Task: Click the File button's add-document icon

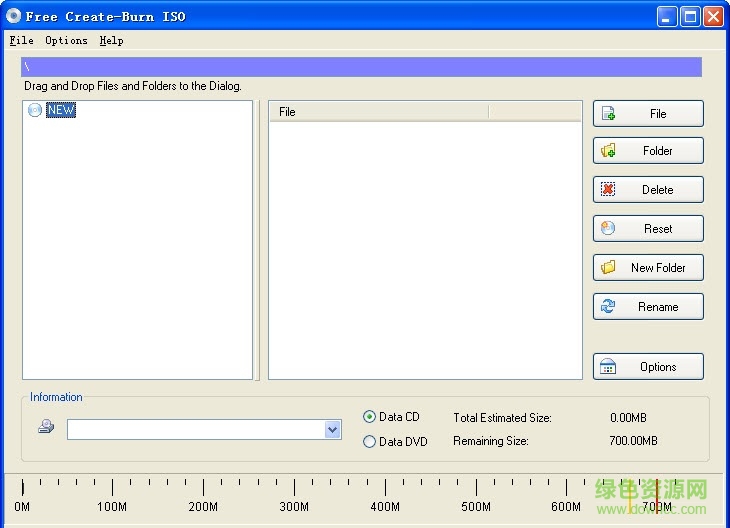Action: [608, 114]
